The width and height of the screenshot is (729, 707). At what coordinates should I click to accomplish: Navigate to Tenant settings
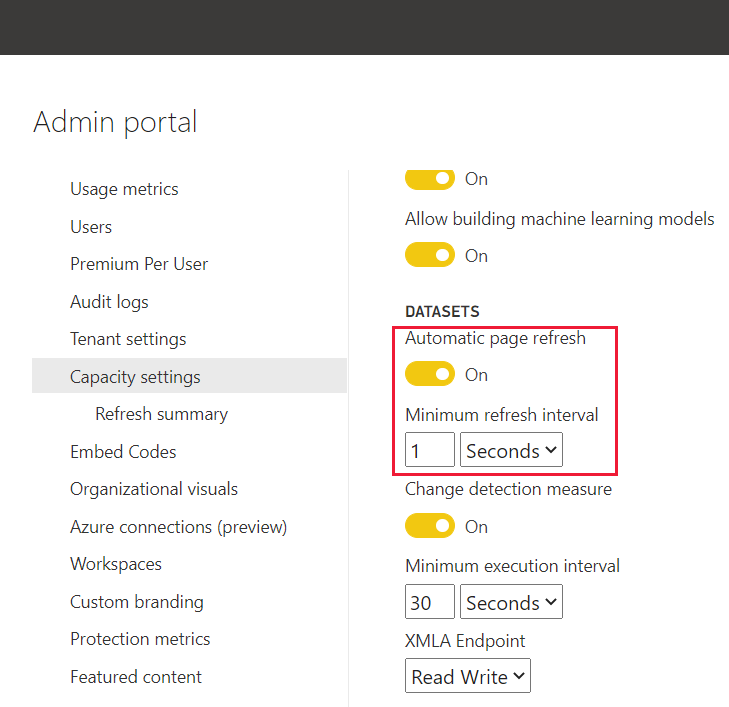tap(128, 339)
